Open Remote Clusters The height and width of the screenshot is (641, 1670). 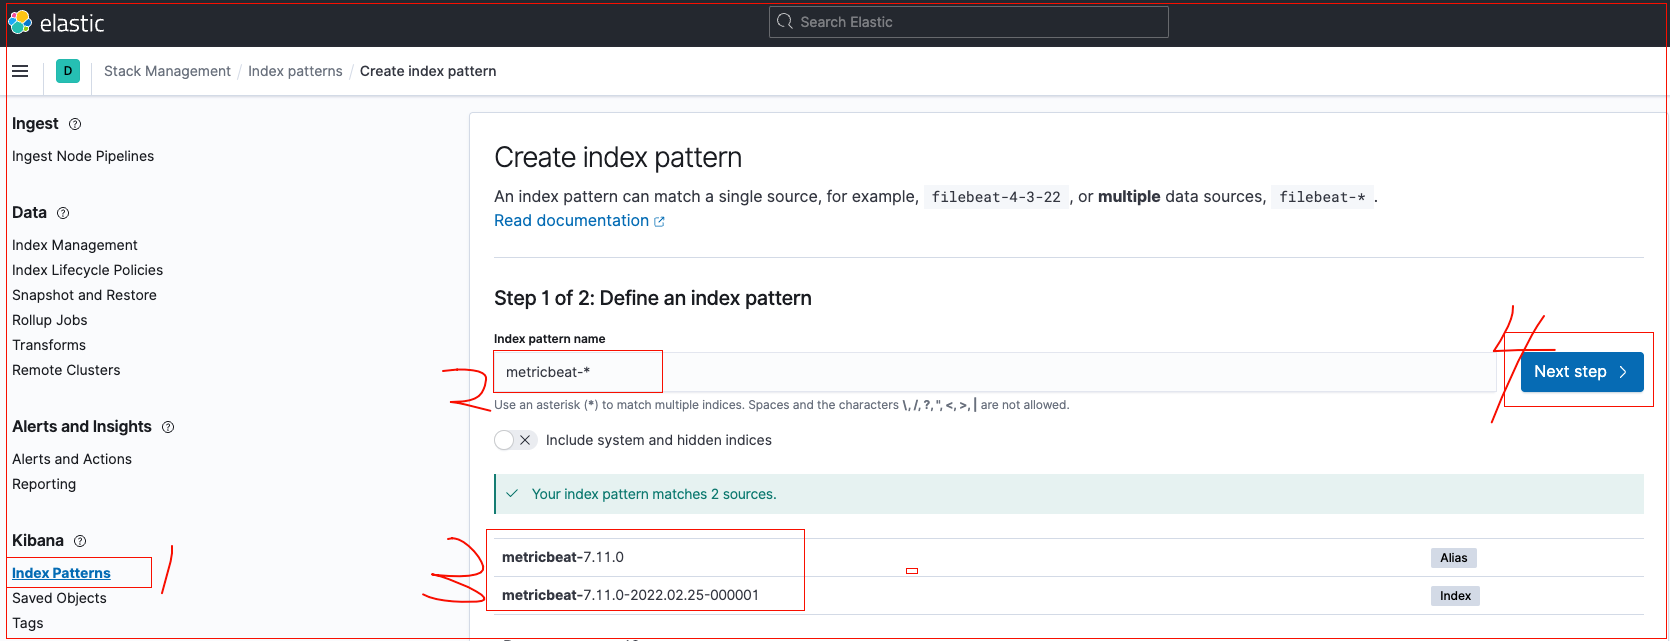coord(66,370)
